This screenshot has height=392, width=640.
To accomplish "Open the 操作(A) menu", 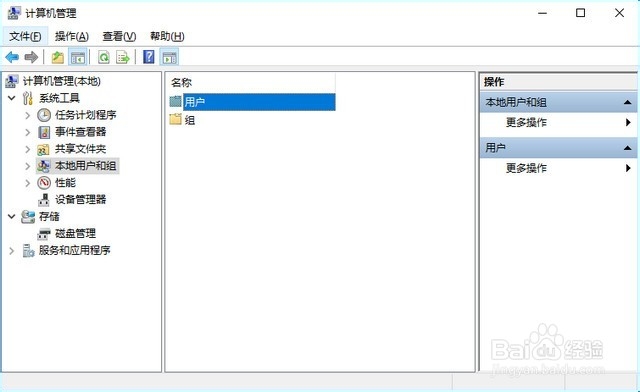I will point(71,36).
